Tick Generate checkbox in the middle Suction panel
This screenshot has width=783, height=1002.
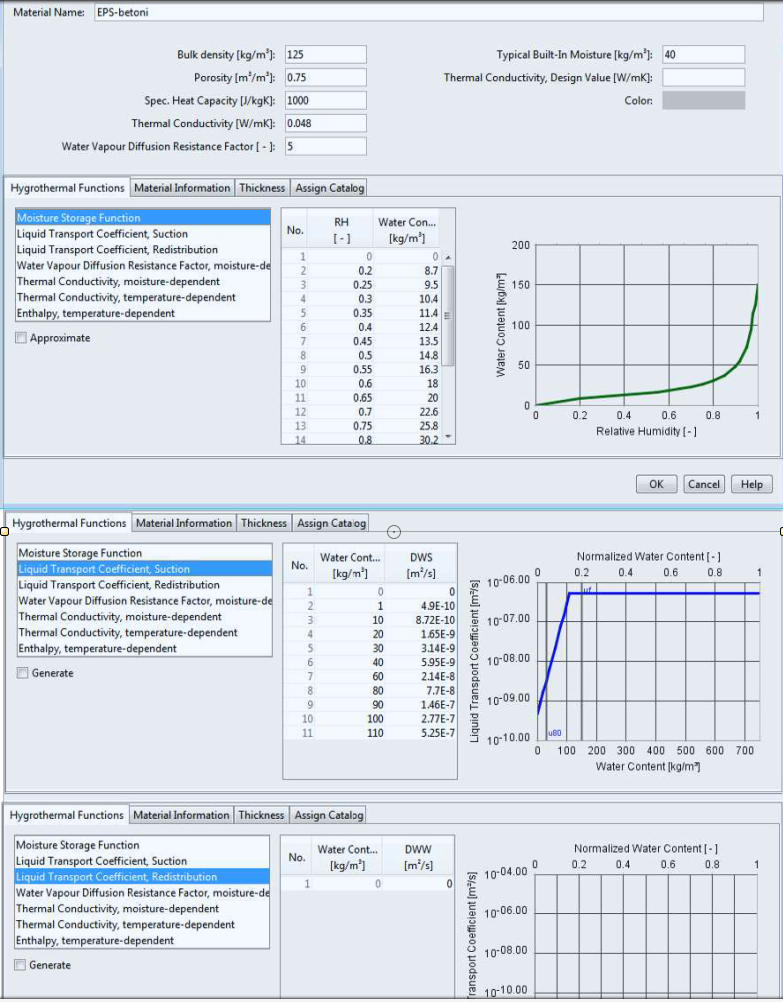click(x=23, y=673)
